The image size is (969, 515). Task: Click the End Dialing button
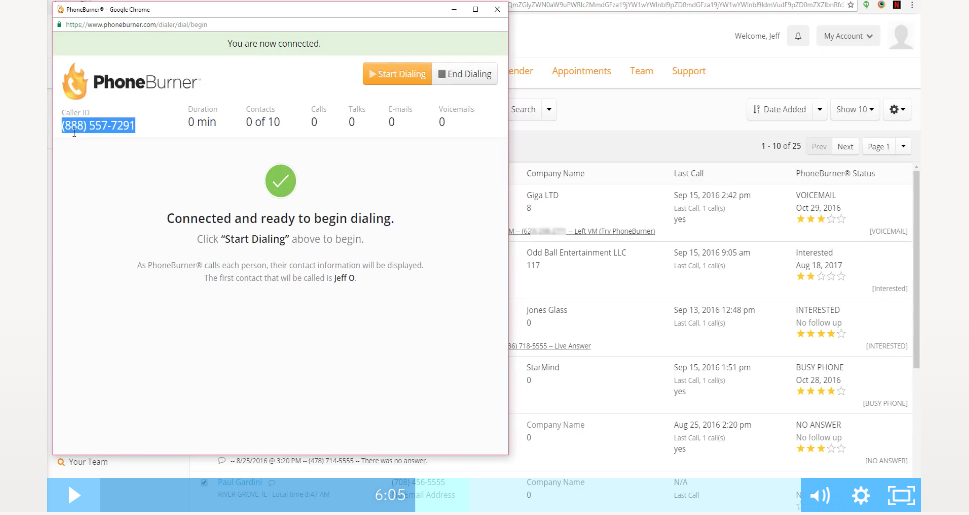(x=465, y=74)
